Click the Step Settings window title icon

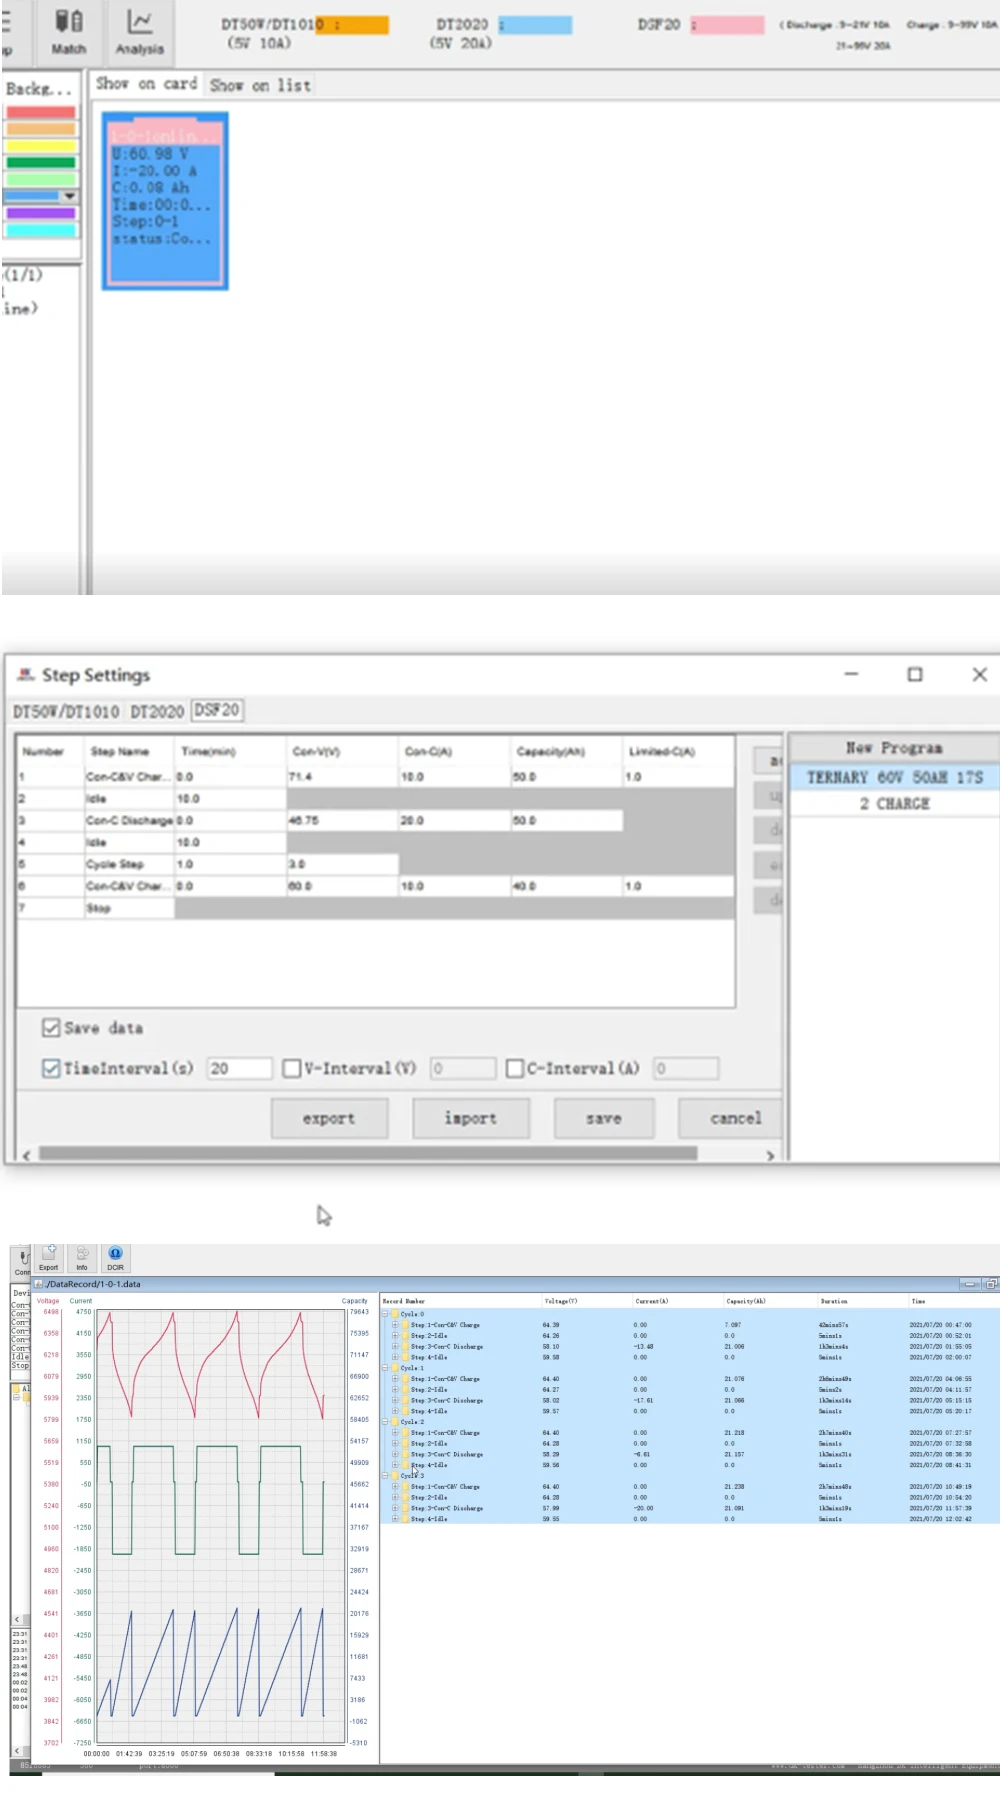(26, 675)
